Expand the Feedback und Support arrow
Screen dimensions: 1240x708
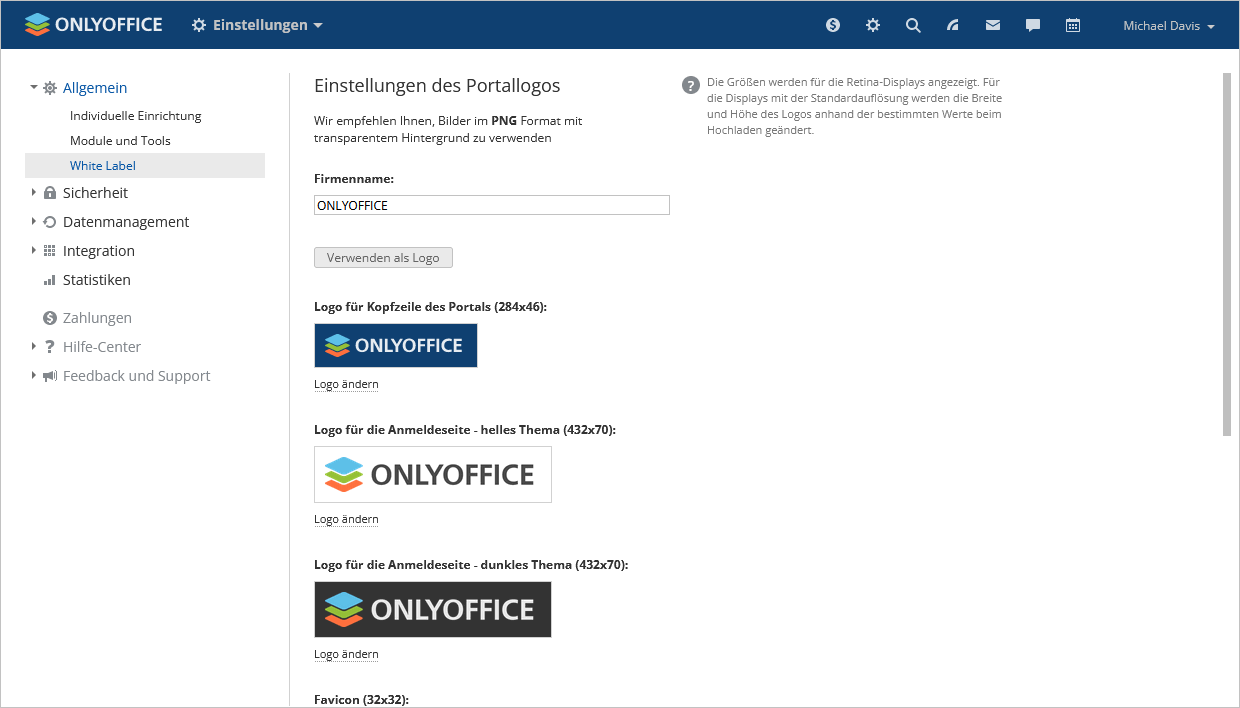(x=33, y=375)
